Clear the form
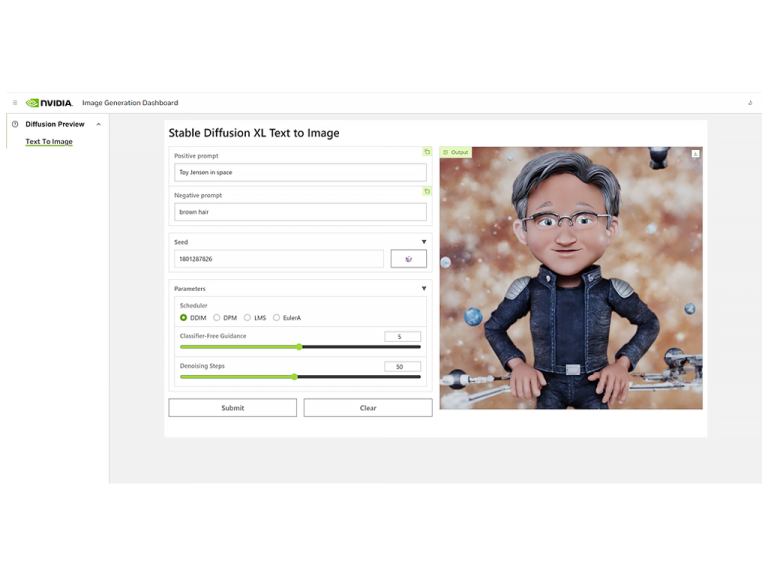The image size is (768, 576). [x=368, y=408]
